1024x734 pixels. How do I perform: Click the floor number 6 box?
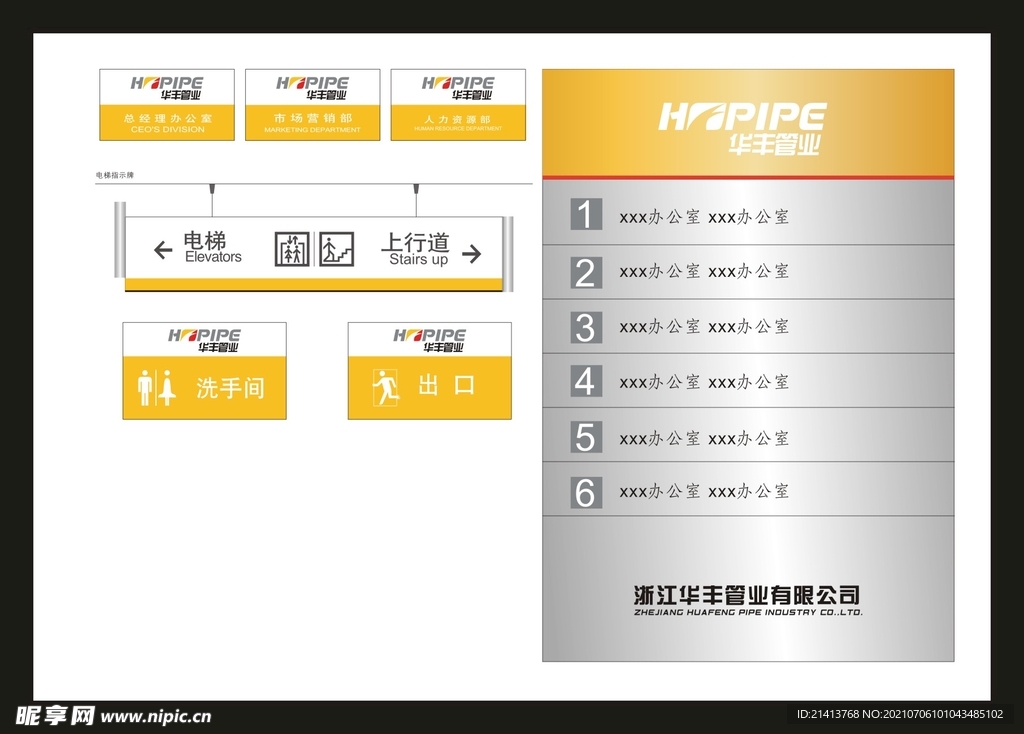coord(586,492)
